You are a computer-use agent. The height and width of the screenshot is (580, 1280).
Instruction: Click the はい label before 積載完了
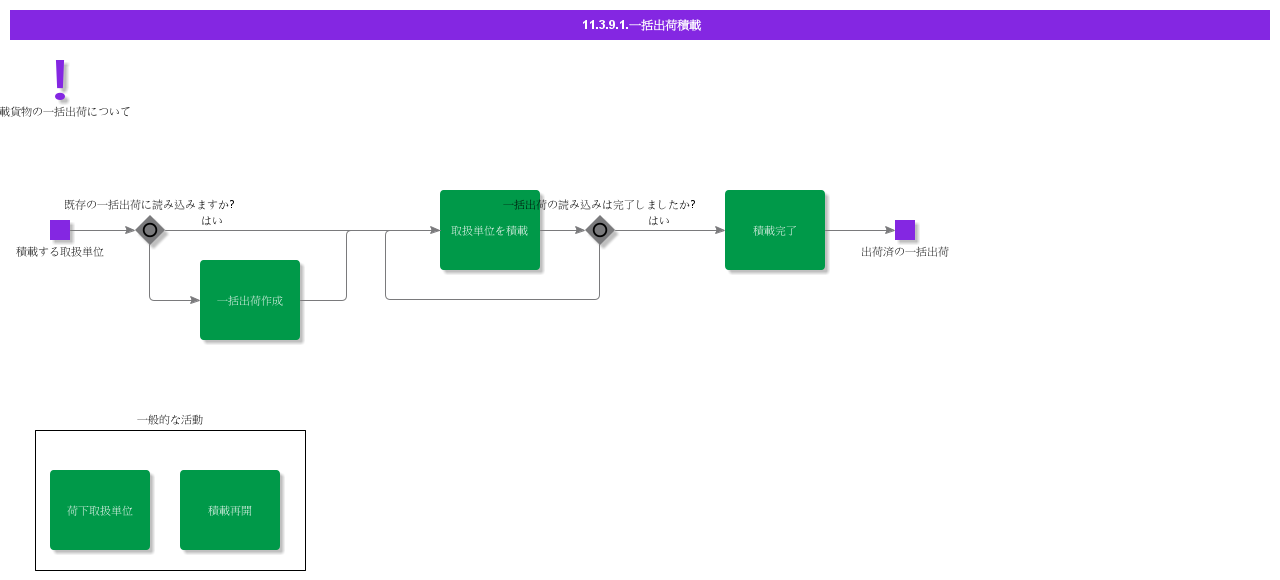pos(659,221)
